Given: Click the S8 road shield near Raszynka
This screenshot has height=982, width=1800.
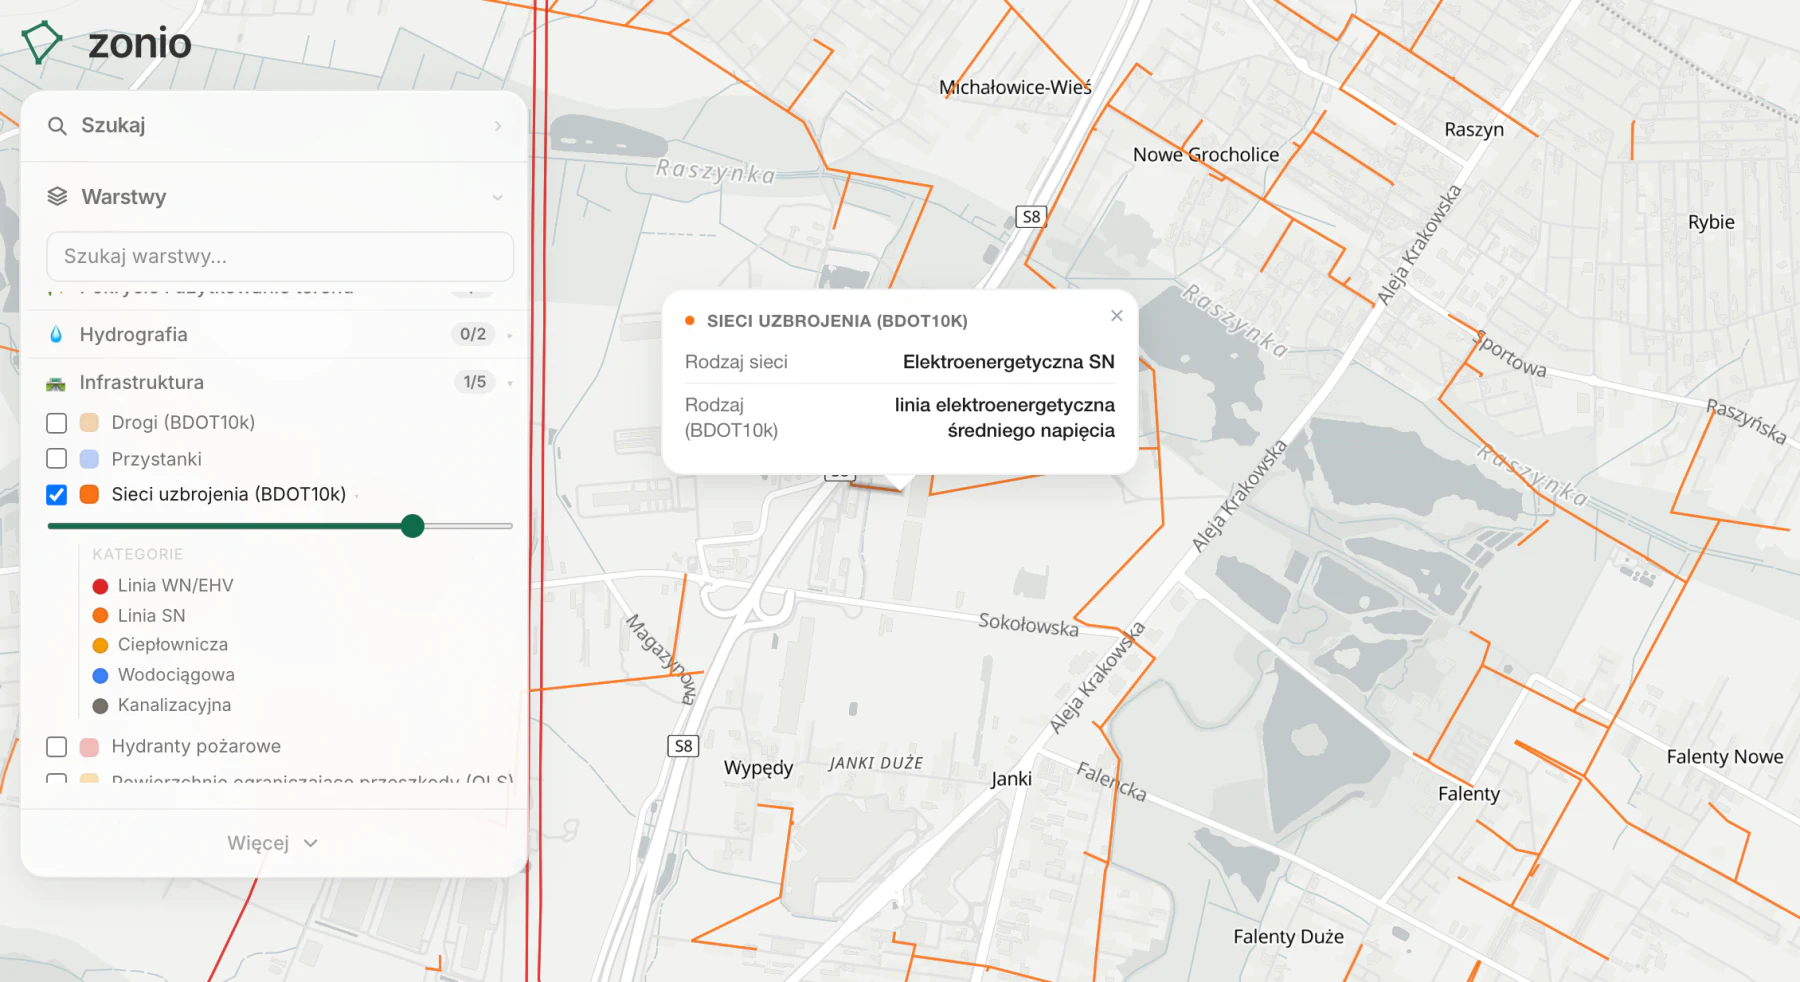Looking at the screenshot, I should [1031, 217].
